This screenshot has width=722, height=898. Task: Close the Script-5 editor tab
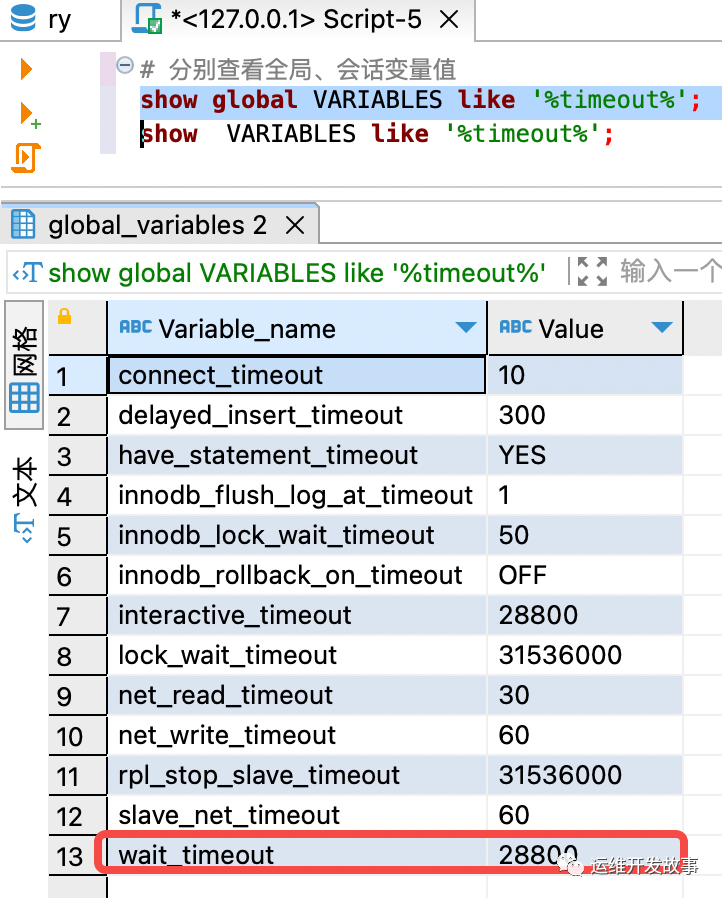(x=448, y=19)
